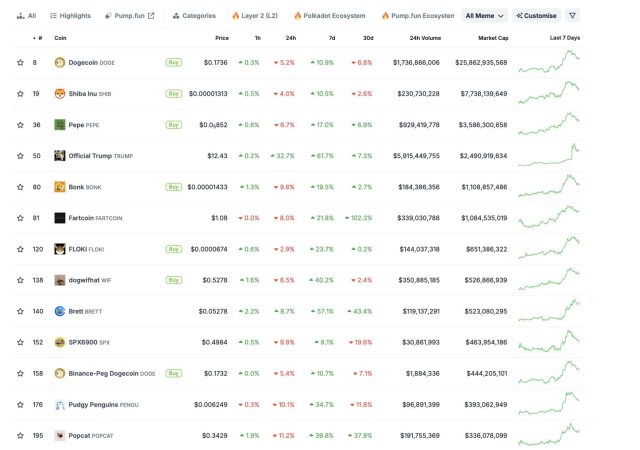640x450 pixels.
Task: Open Official Trump 7-day sparkline
Action: (x=549, y=155)
